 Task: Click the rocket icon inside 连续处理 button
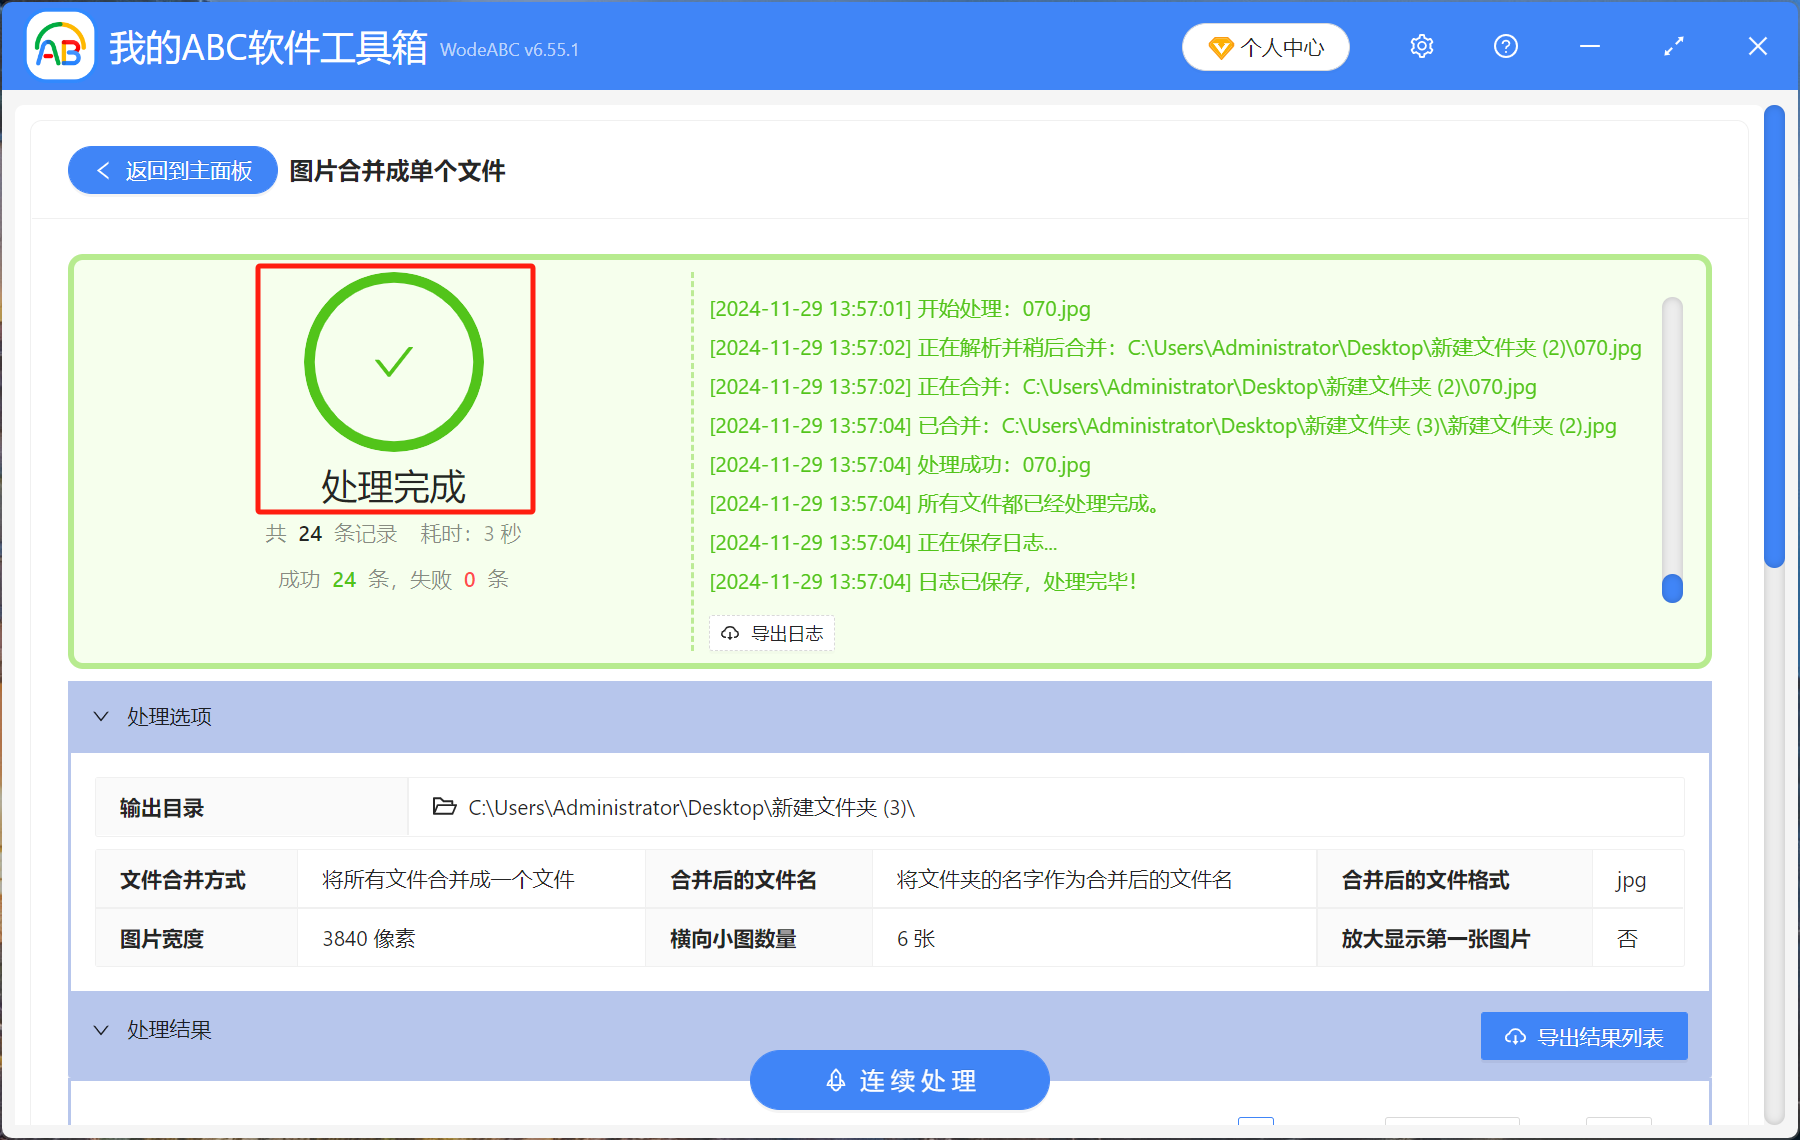click(x=836, y=1080)
